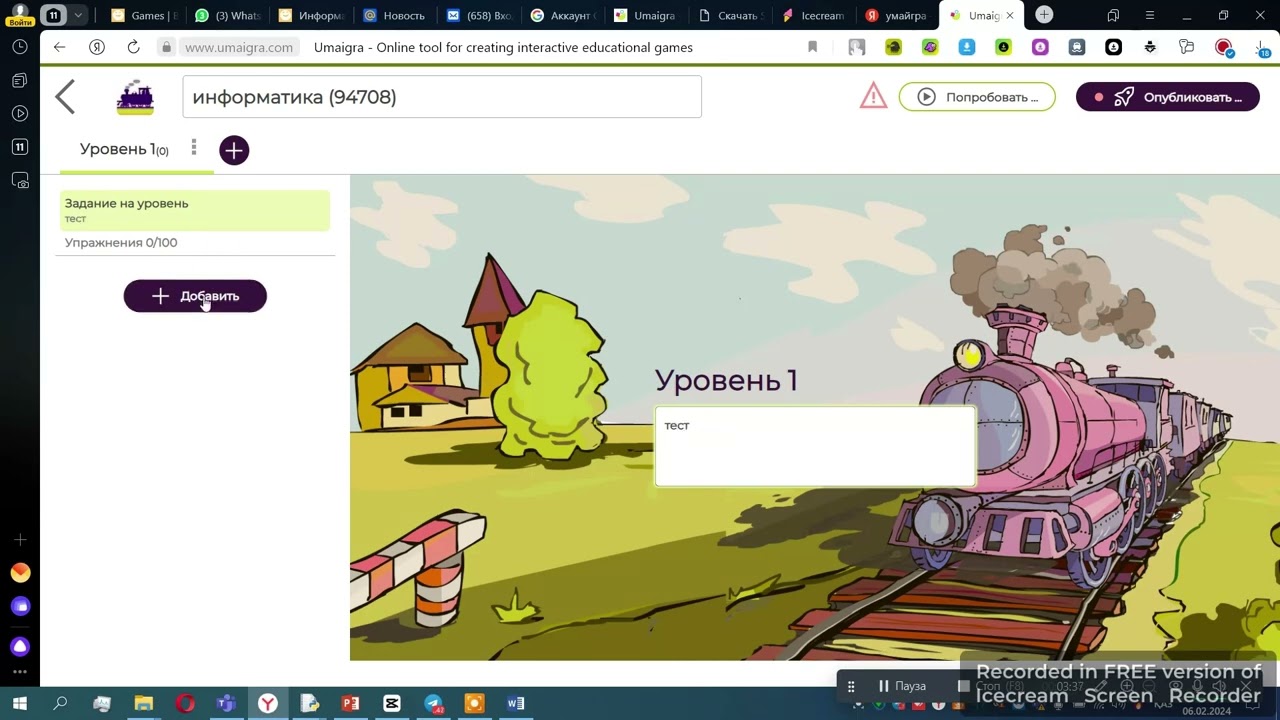Click the purple train game logo
Screen dimensions: 1280x720
click(x=135, y=98)
